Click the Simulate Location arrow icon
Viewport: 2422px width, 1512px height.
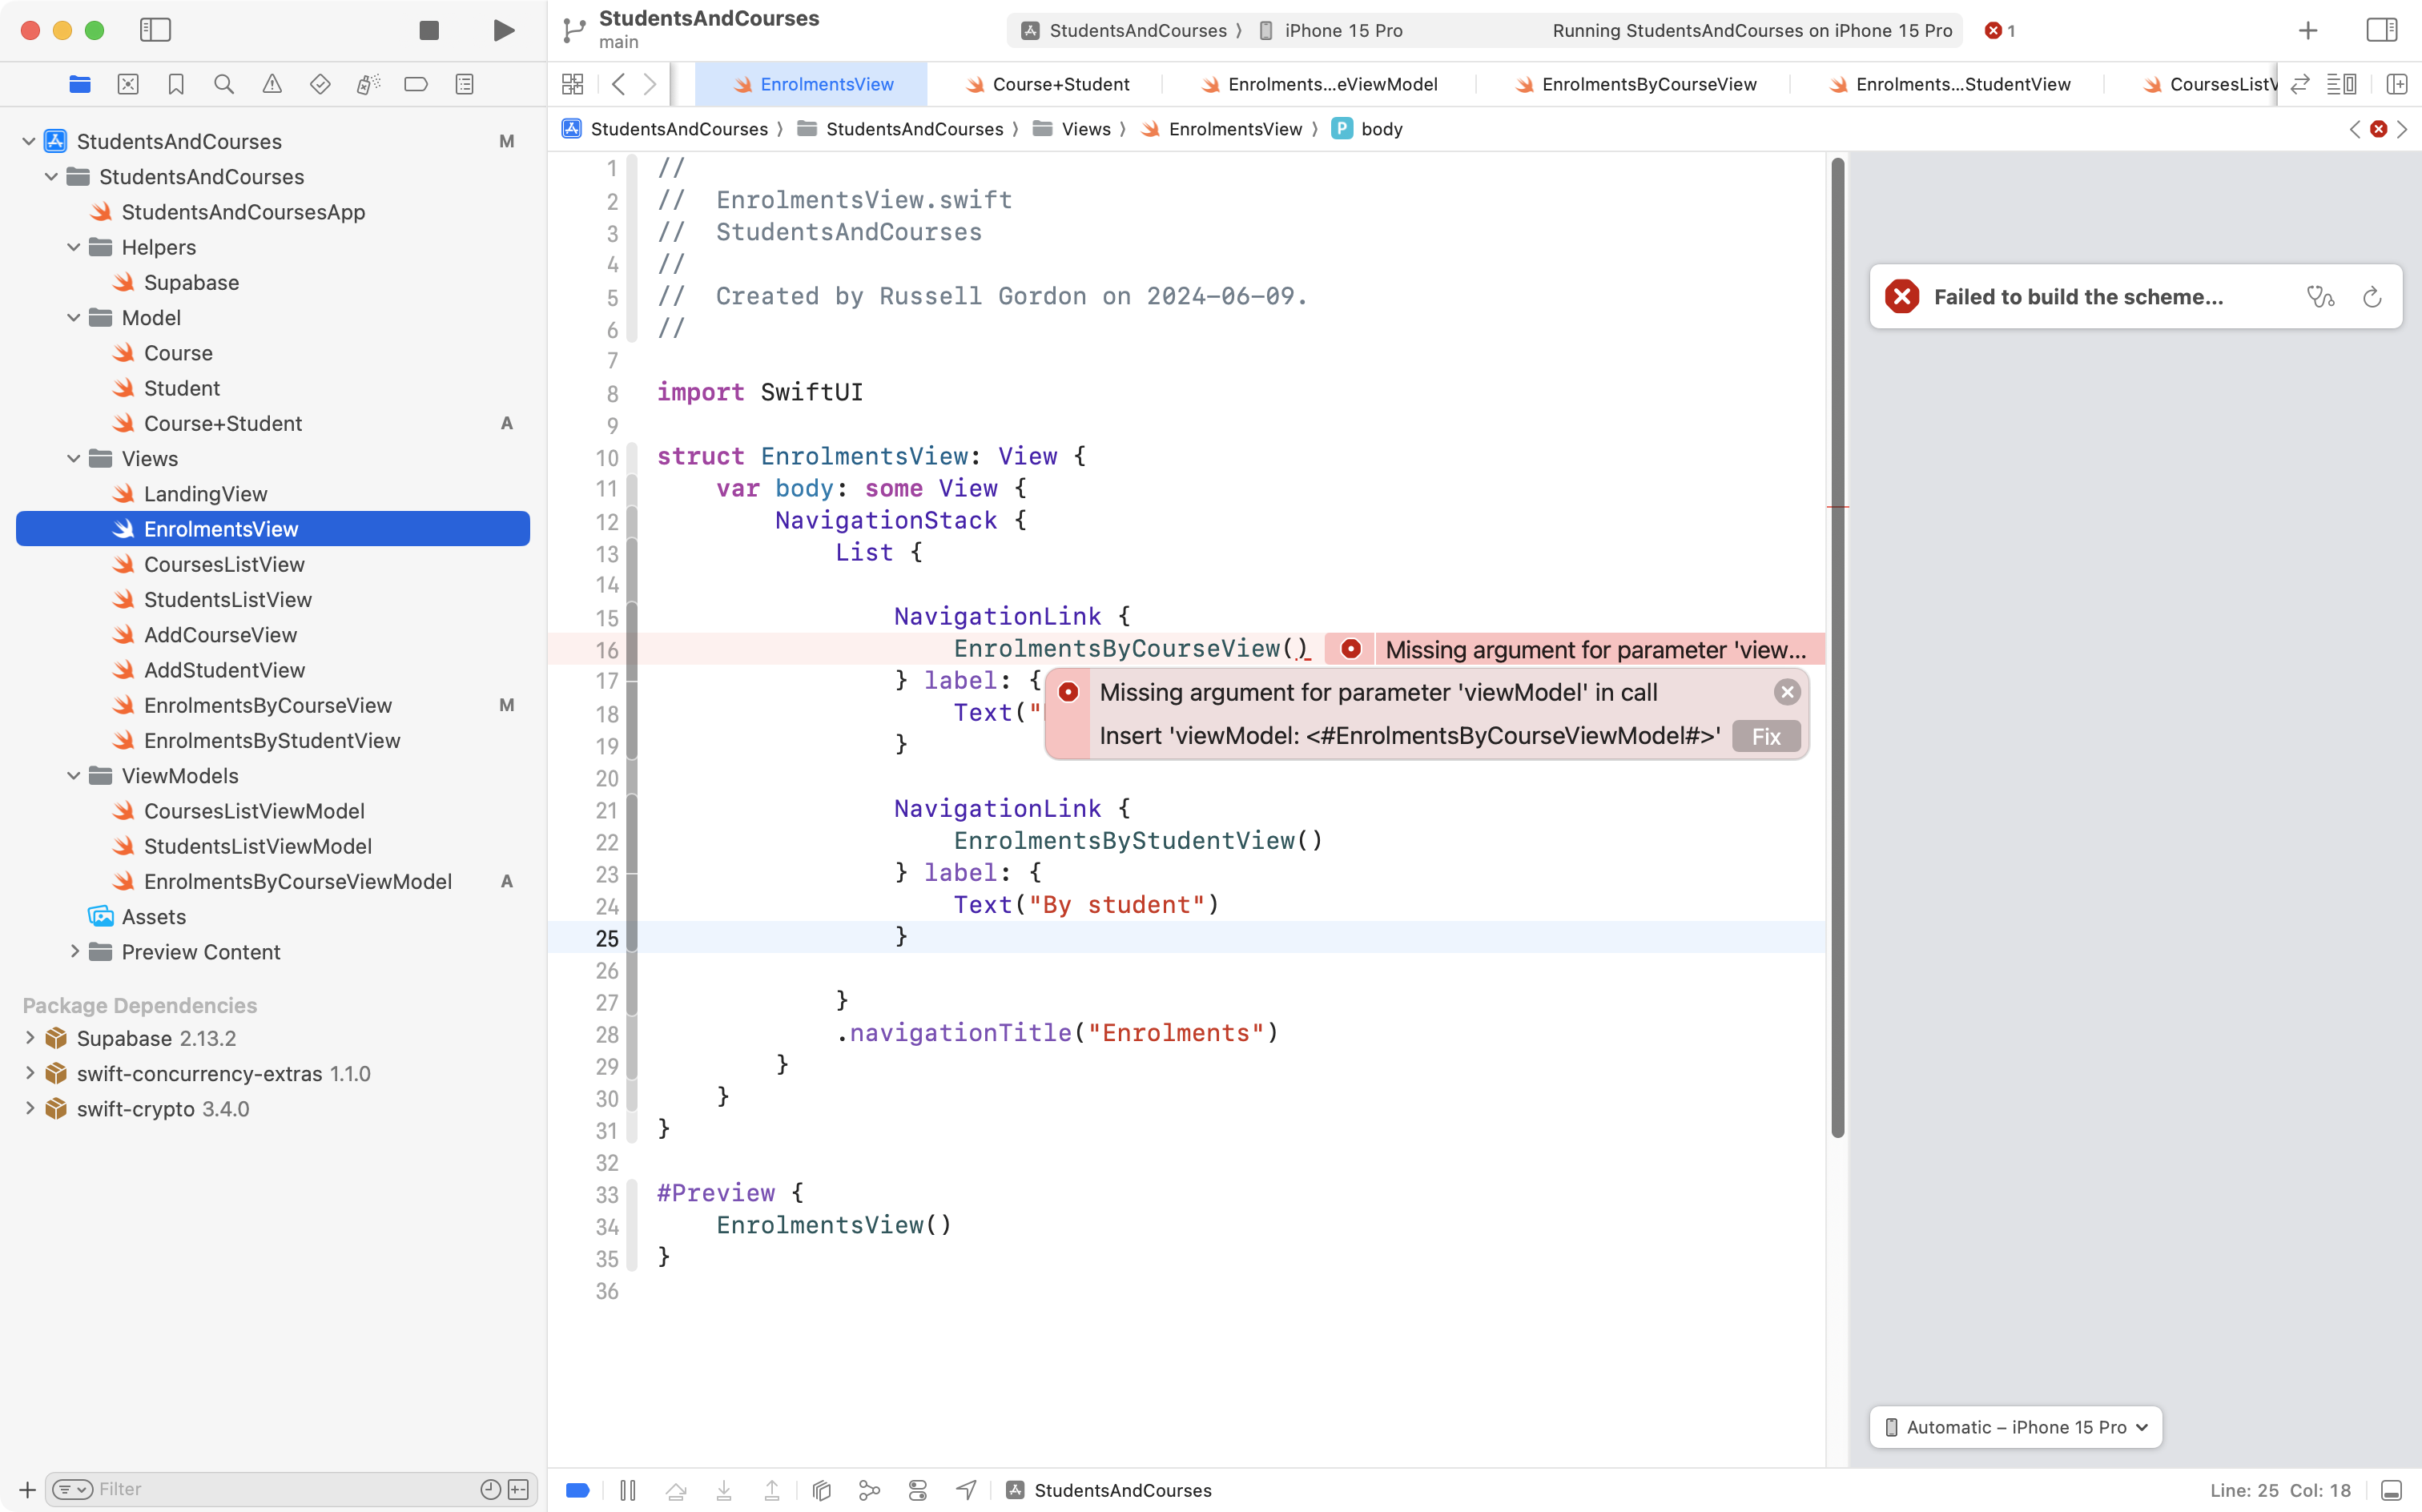[x=966, y=1490]
